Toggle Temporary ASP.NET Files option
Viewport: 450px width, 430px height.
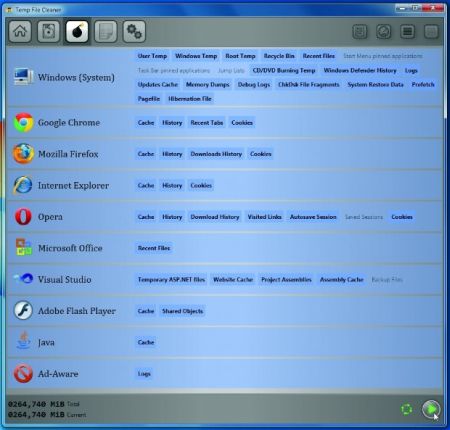click(x=171, y=279)
